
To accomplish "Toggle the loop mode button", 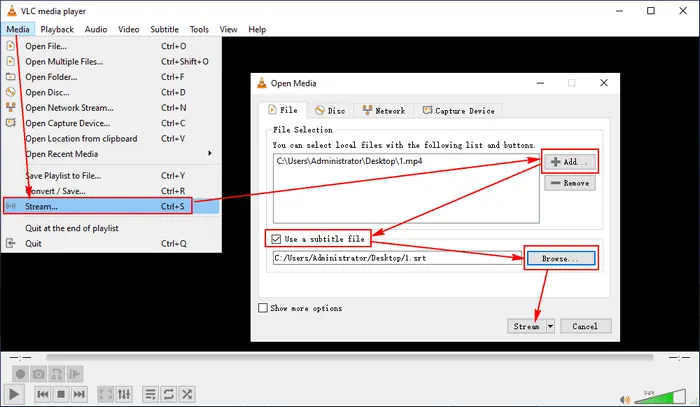I will (169, 394).
